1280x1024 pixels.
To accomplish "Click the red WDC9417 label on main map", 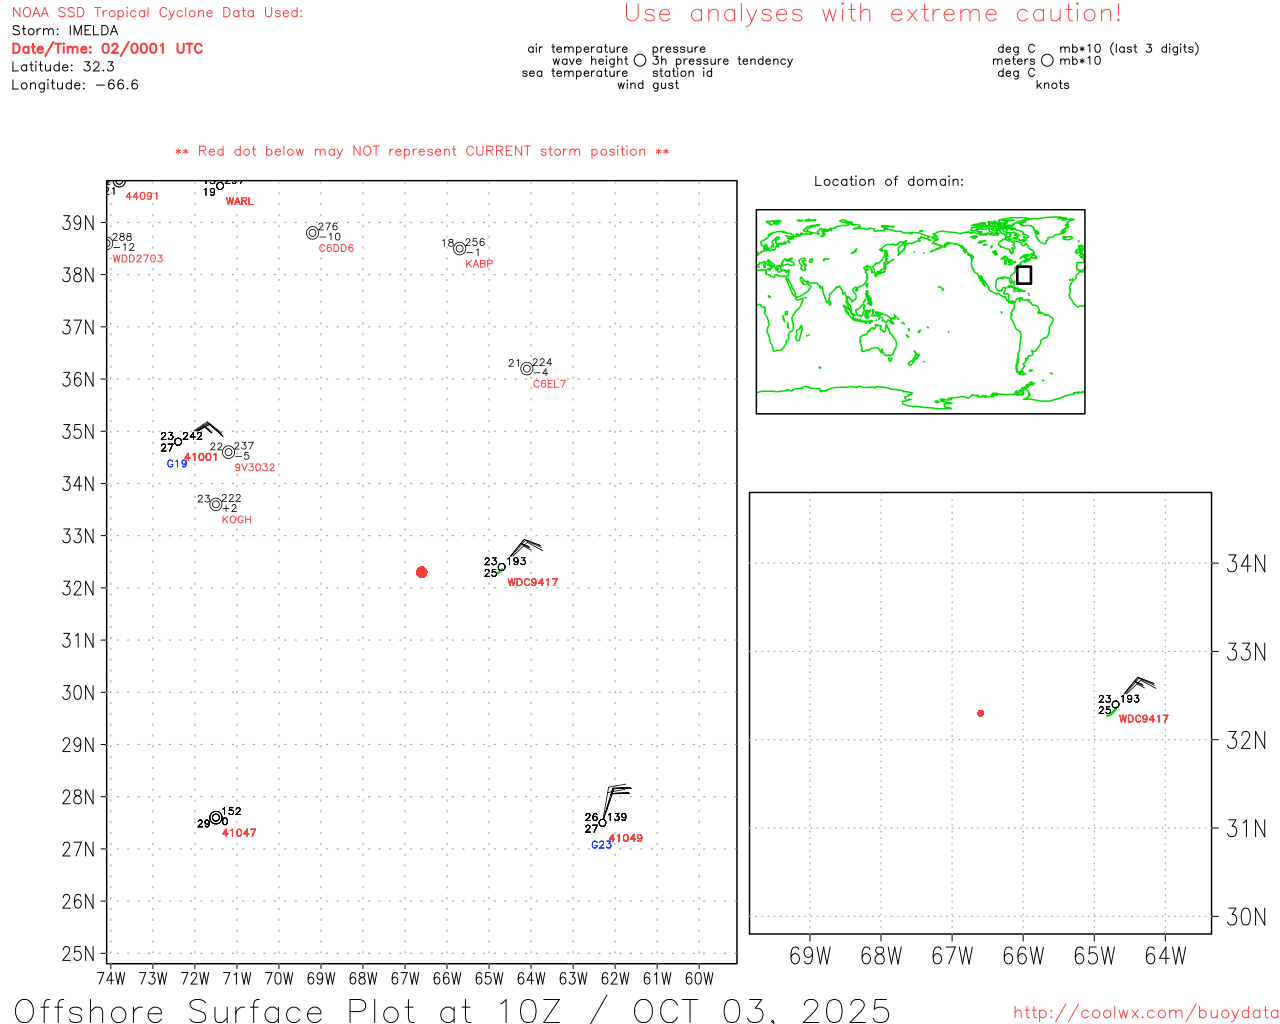I will 532,583.
